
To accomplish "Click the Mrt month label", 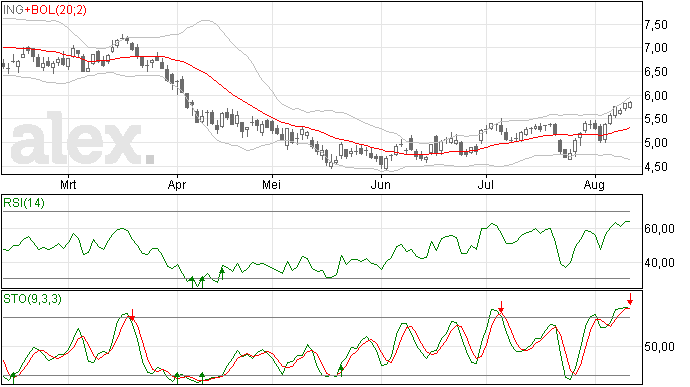I will tap(68, 184).
